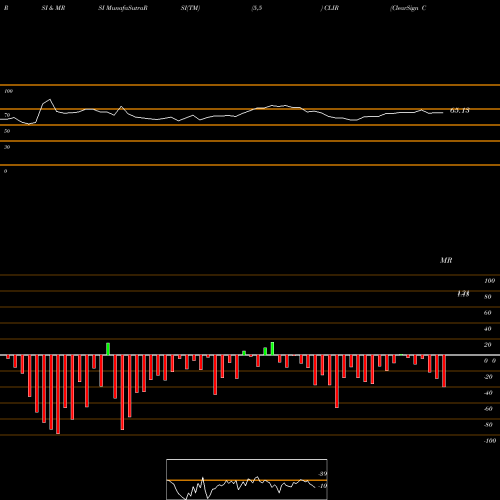500x500 pixels.
Task: Click the 50 level label on RSI axis
Action: point(7,131)
